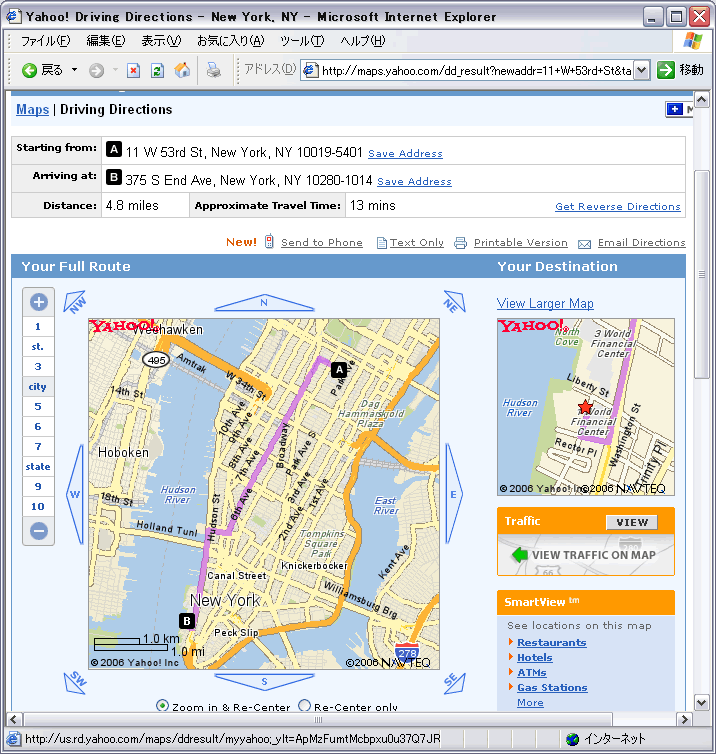Select Re-Center only radio option
This screenshot has height=754, width=716.
(304, 706)
